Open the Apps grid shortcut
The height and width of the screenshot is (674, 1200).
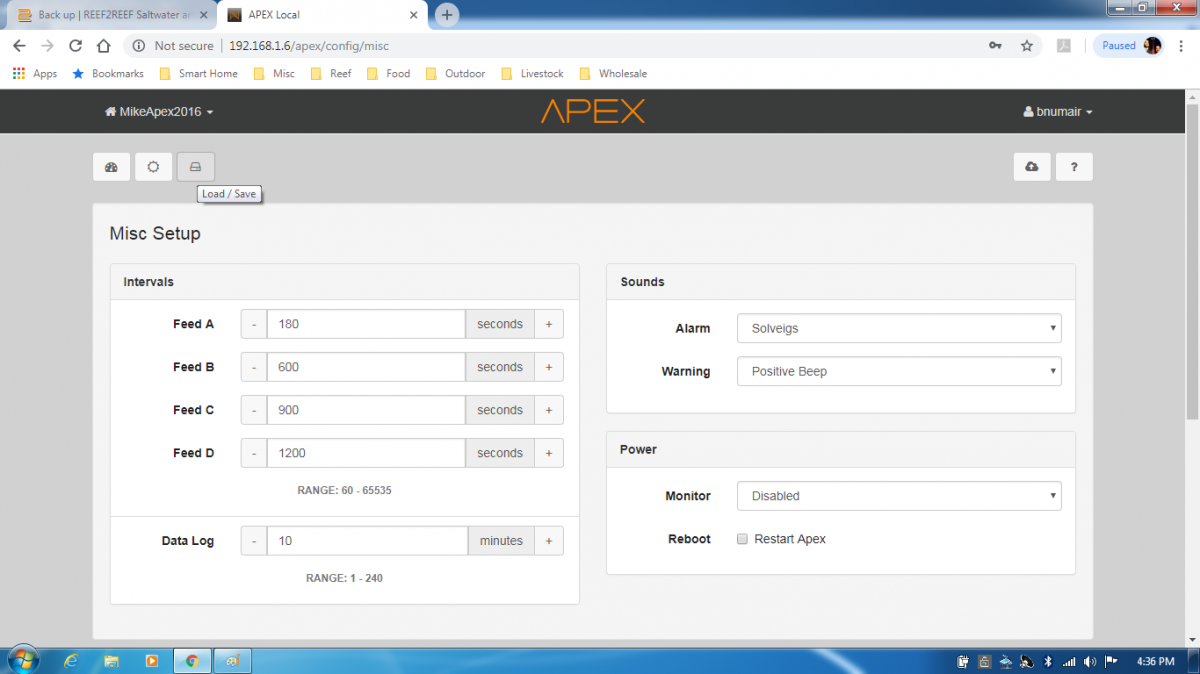pos(35,74)
